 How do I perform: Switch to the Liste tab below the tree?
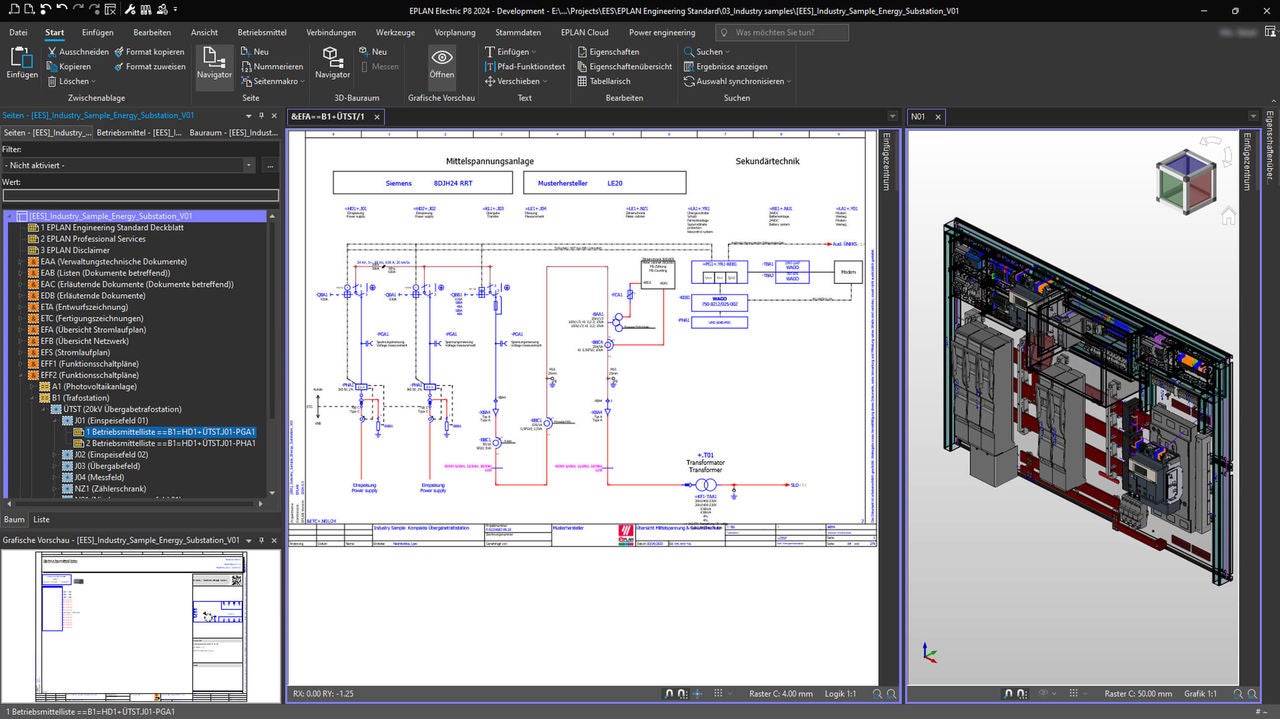pyautogui.click(x=44, y=519)
